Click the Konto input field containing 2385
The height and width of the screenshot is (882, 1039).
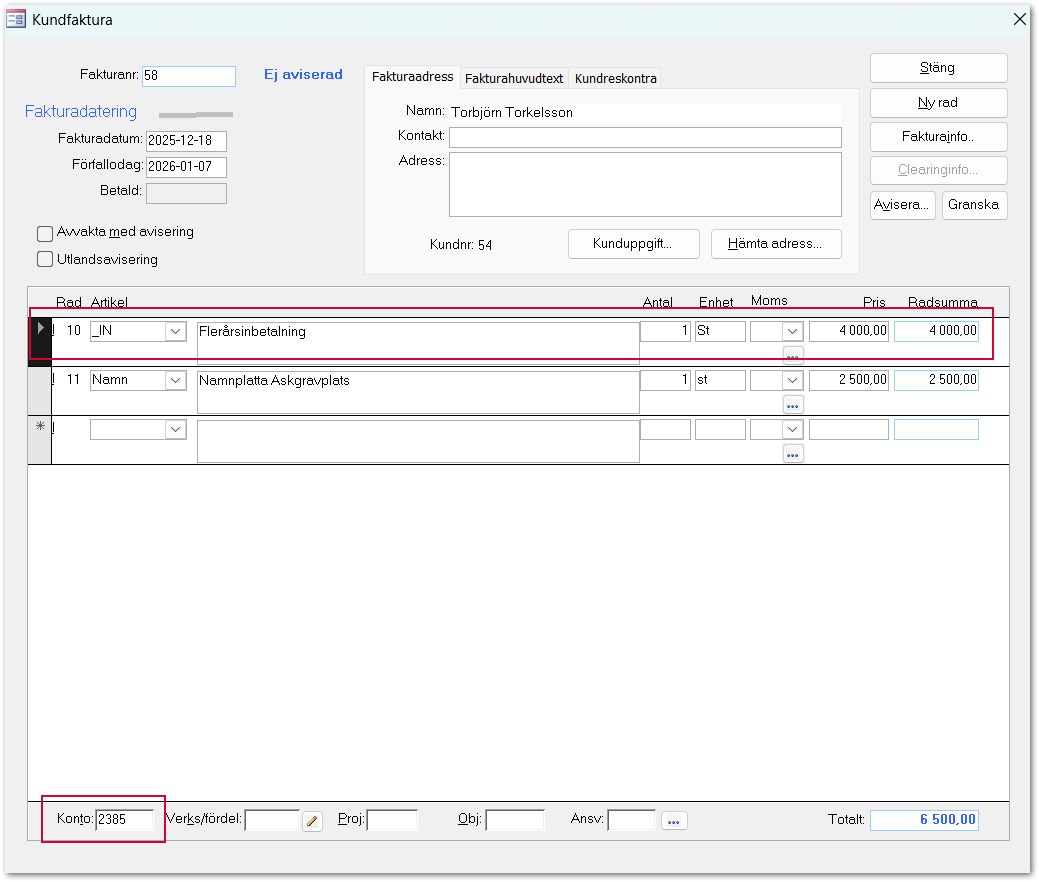tap(124, 820)
